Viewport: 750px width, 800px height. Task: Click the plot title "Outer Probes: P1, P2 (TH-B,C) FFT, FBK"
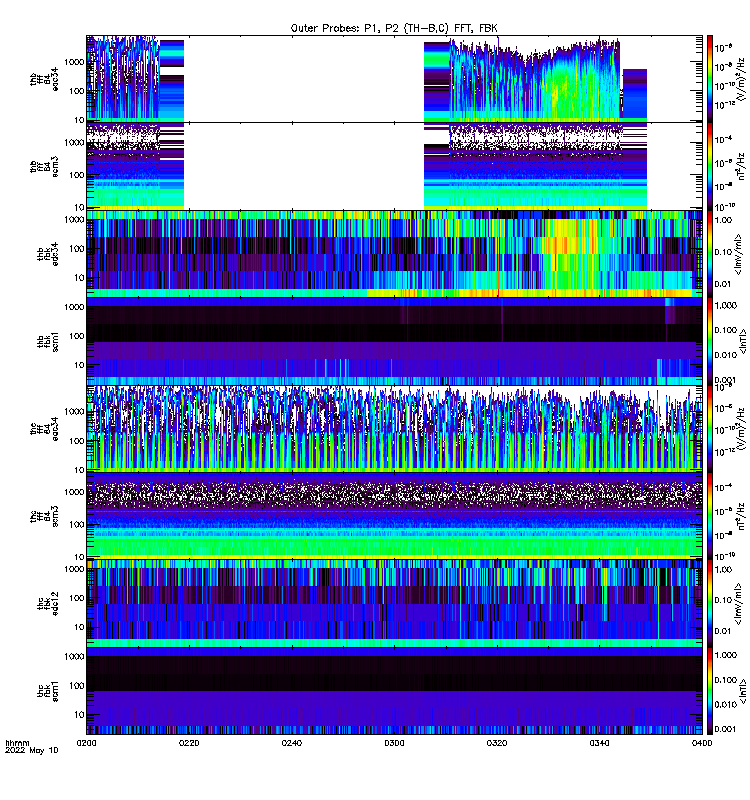click(x=394, y=28)
